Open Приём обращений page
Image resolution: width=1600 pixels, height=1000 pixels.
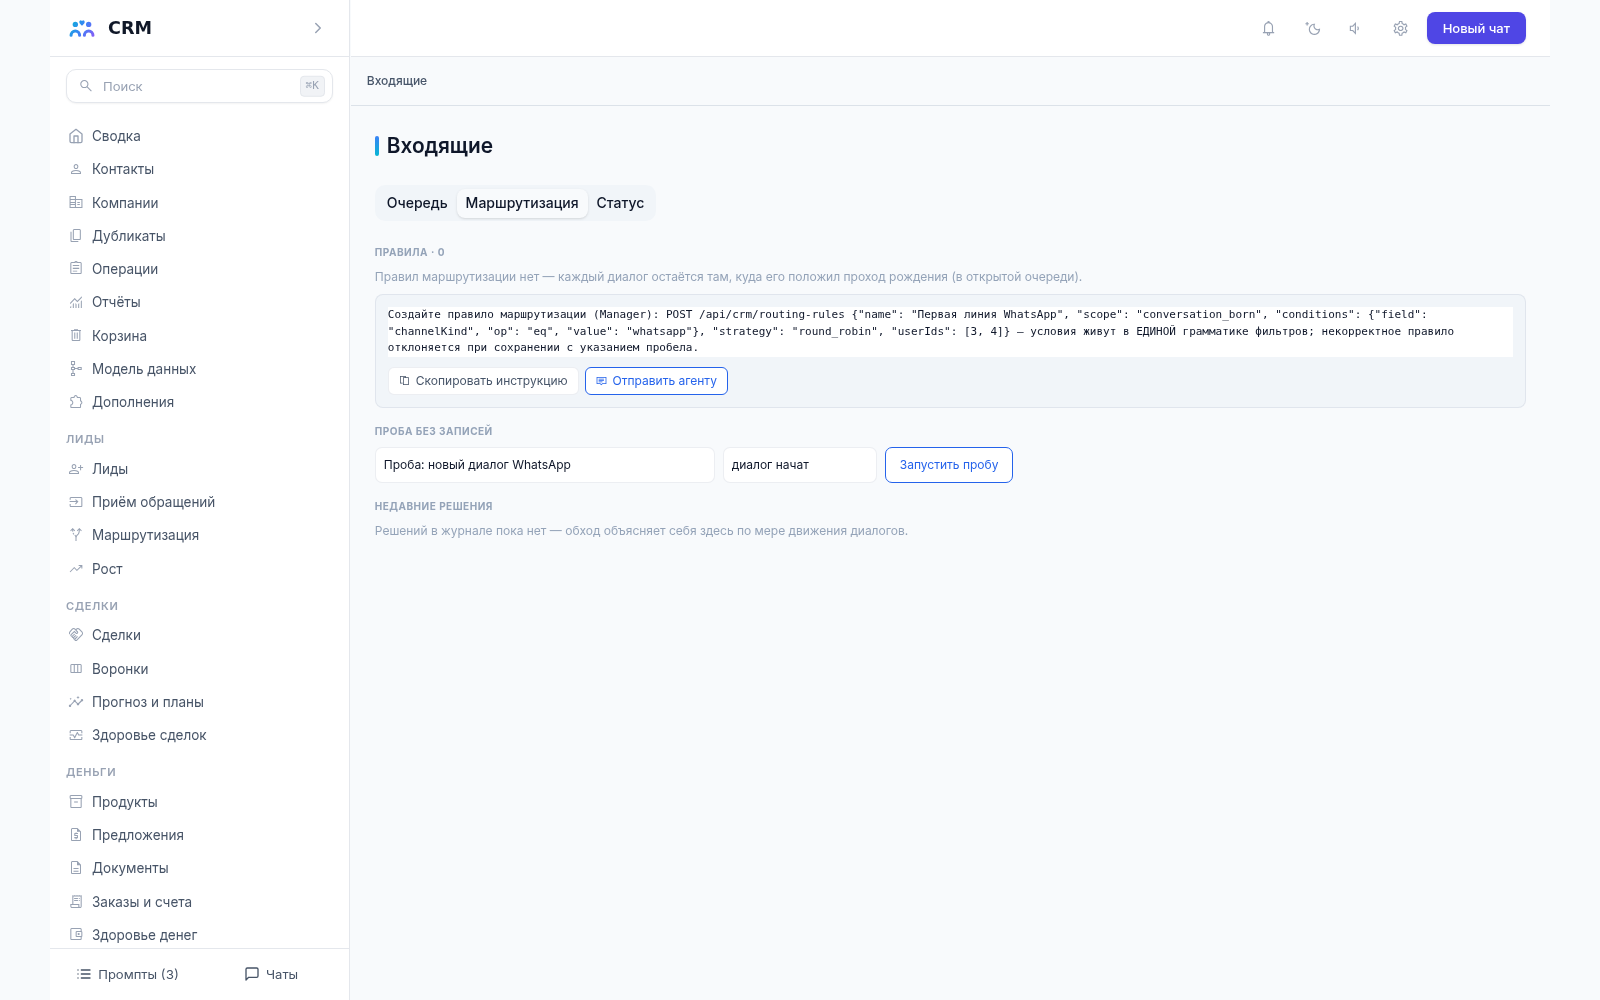tap(199, 502)
